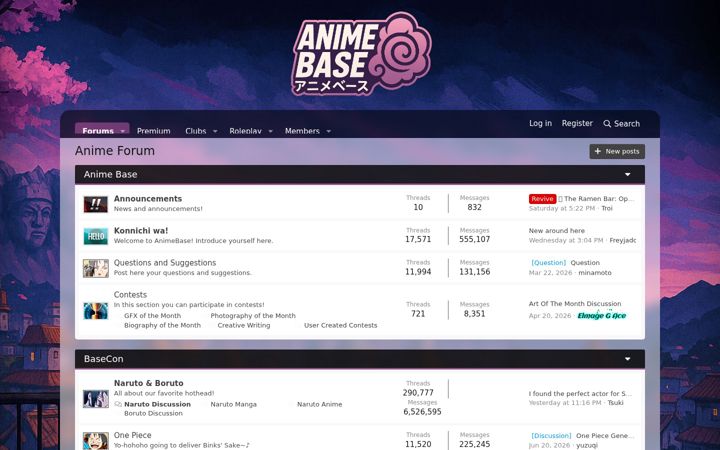Open the Konnichi wa! forum link
The height and width of the screenshot is (450, 720).
point(141,231)
